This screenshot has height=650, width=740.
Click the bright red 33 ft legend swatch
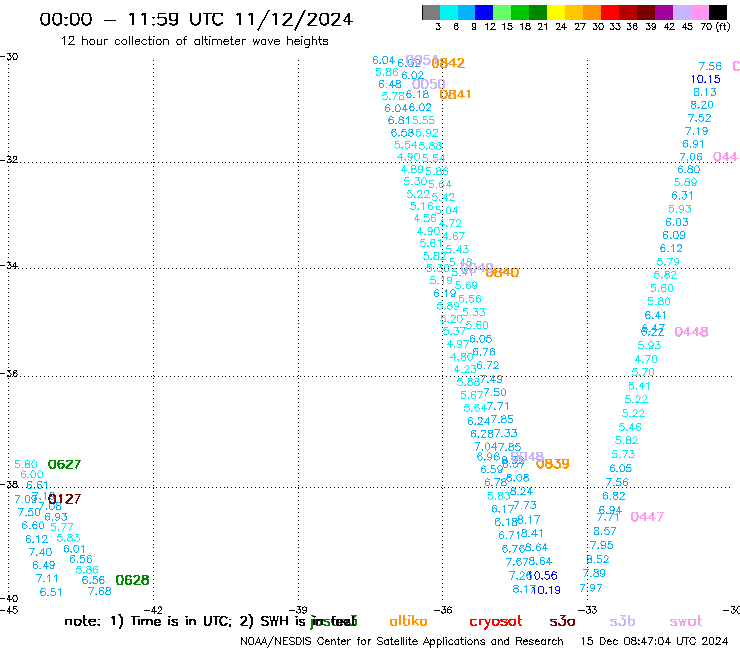pyautogui.click(x=610, y=12)
